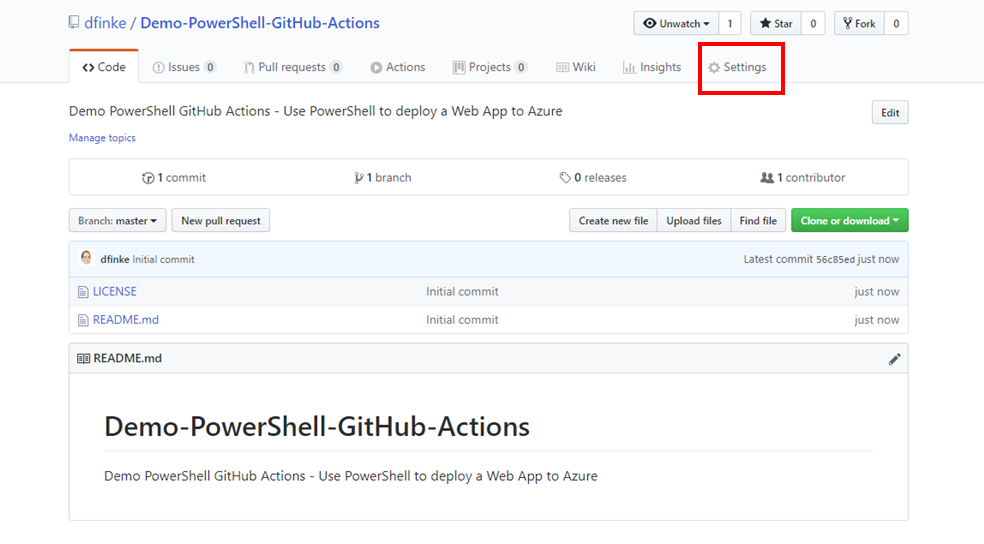Go to the Actions tab
The image size is (984, 544).
398,67
